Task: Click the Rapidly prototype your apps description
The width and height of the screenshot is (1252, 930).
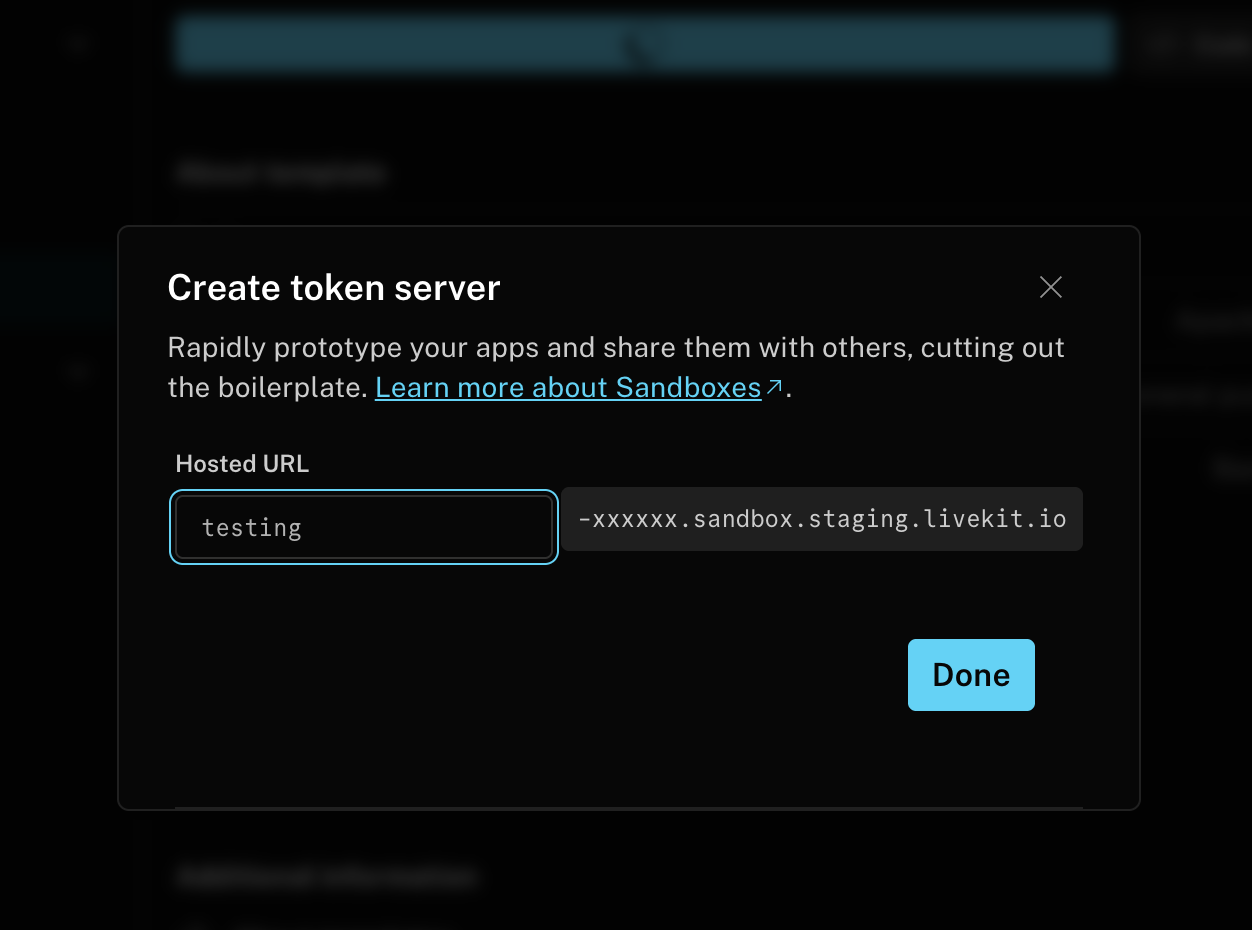Action: 615,348
